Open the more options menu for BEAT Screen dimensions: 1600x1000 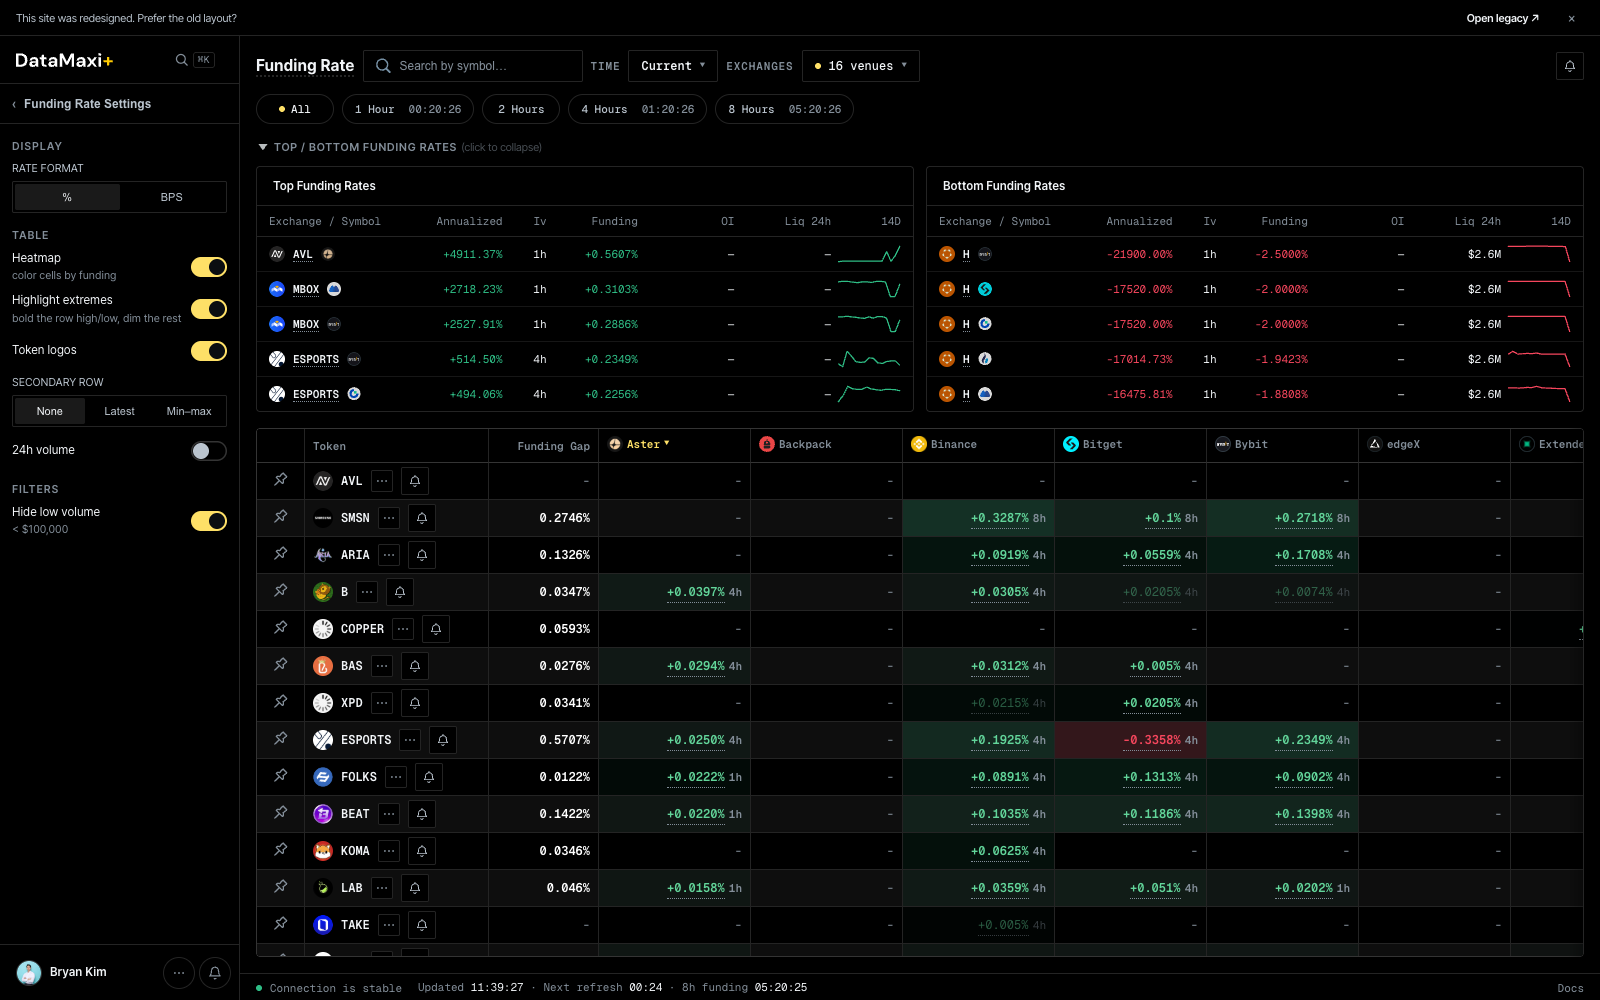tap(389, 814)
